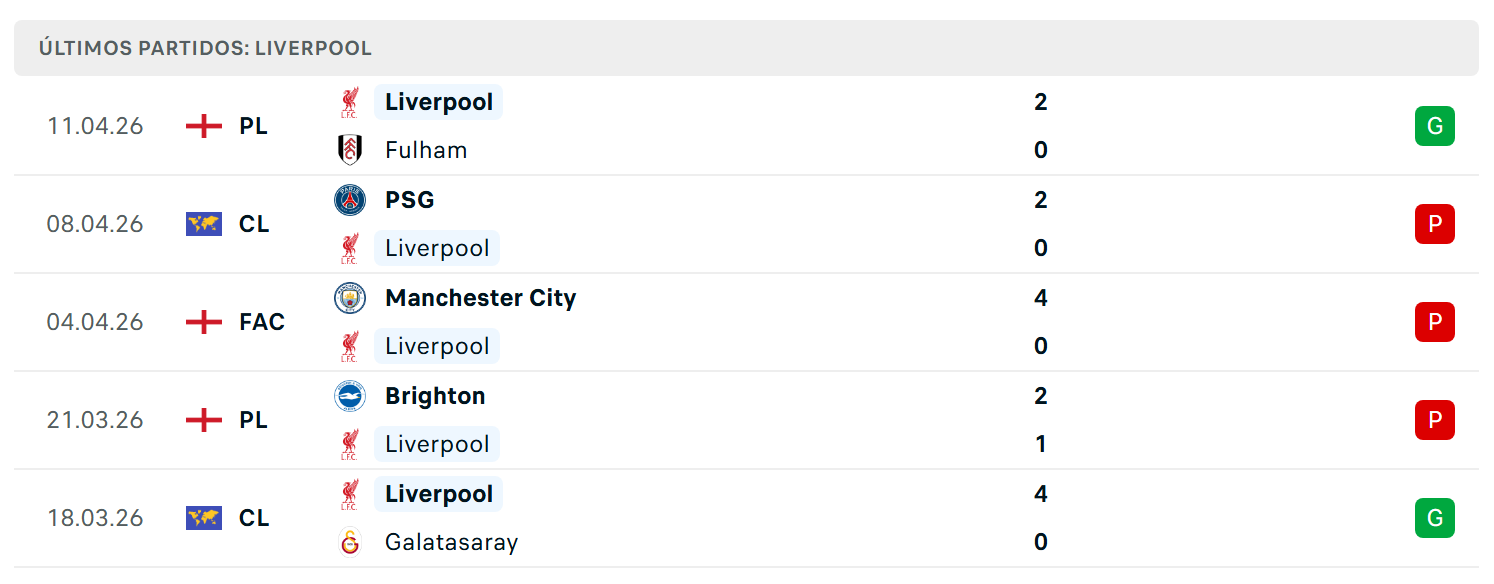Image resolution: width=1494 pixels, height=584 pixels.
Task: Open the Fulham team link
Action: [426, 150]
